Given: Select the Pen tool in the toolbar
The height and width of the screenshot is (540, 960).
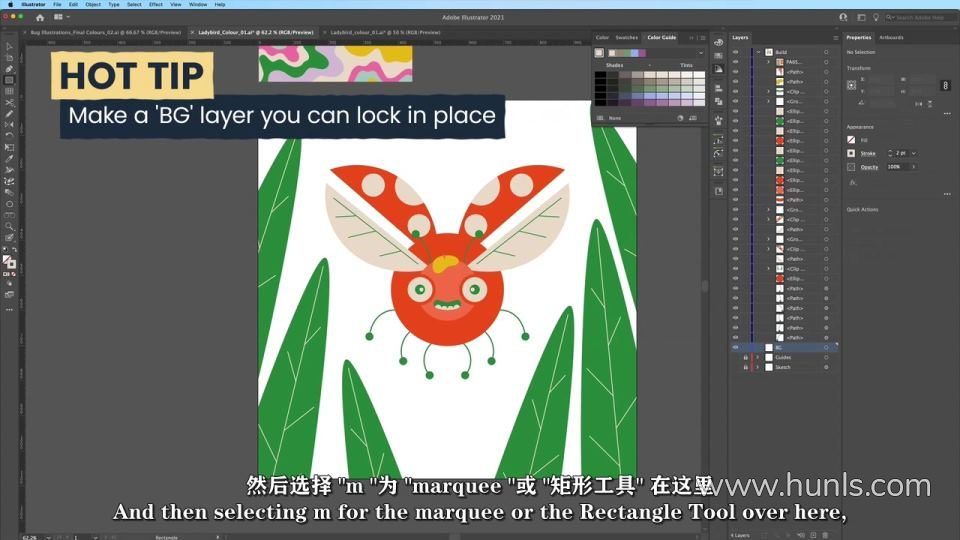Looking at the screenshot, I should (9, 69).
